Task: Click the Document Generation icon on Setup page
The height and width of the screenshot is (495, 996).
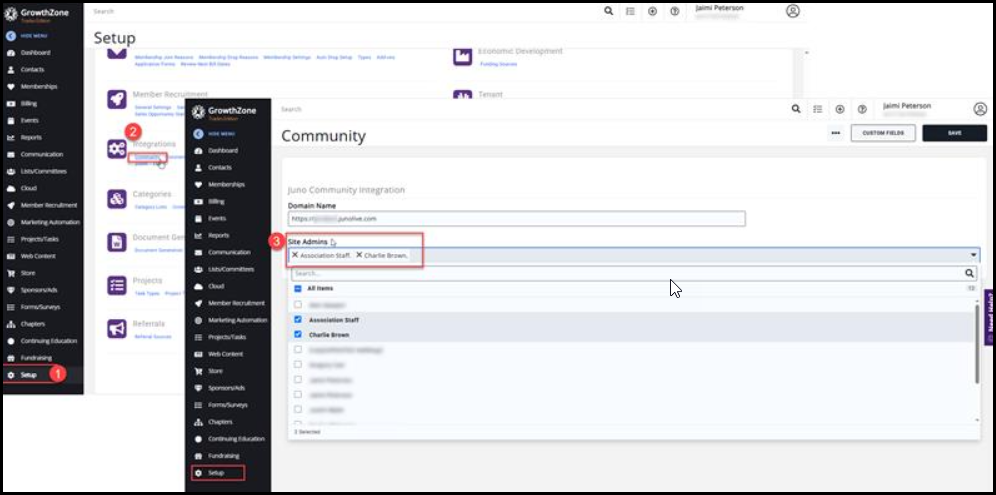Action: [116, 242]
